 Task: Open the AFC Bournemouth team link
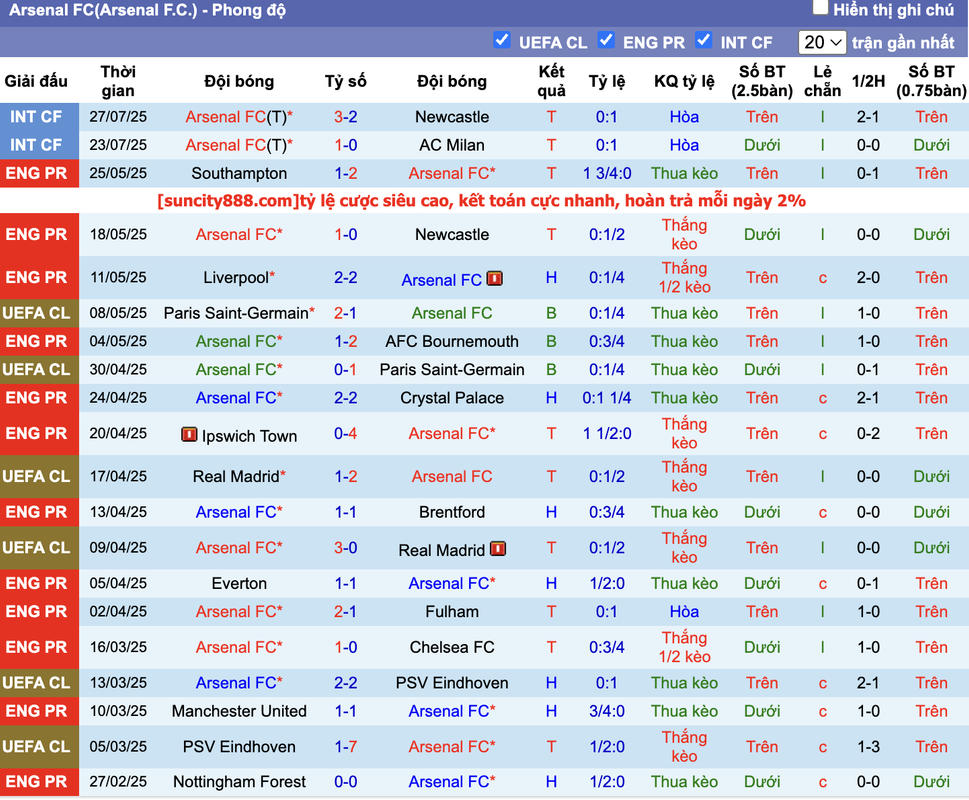452,342
